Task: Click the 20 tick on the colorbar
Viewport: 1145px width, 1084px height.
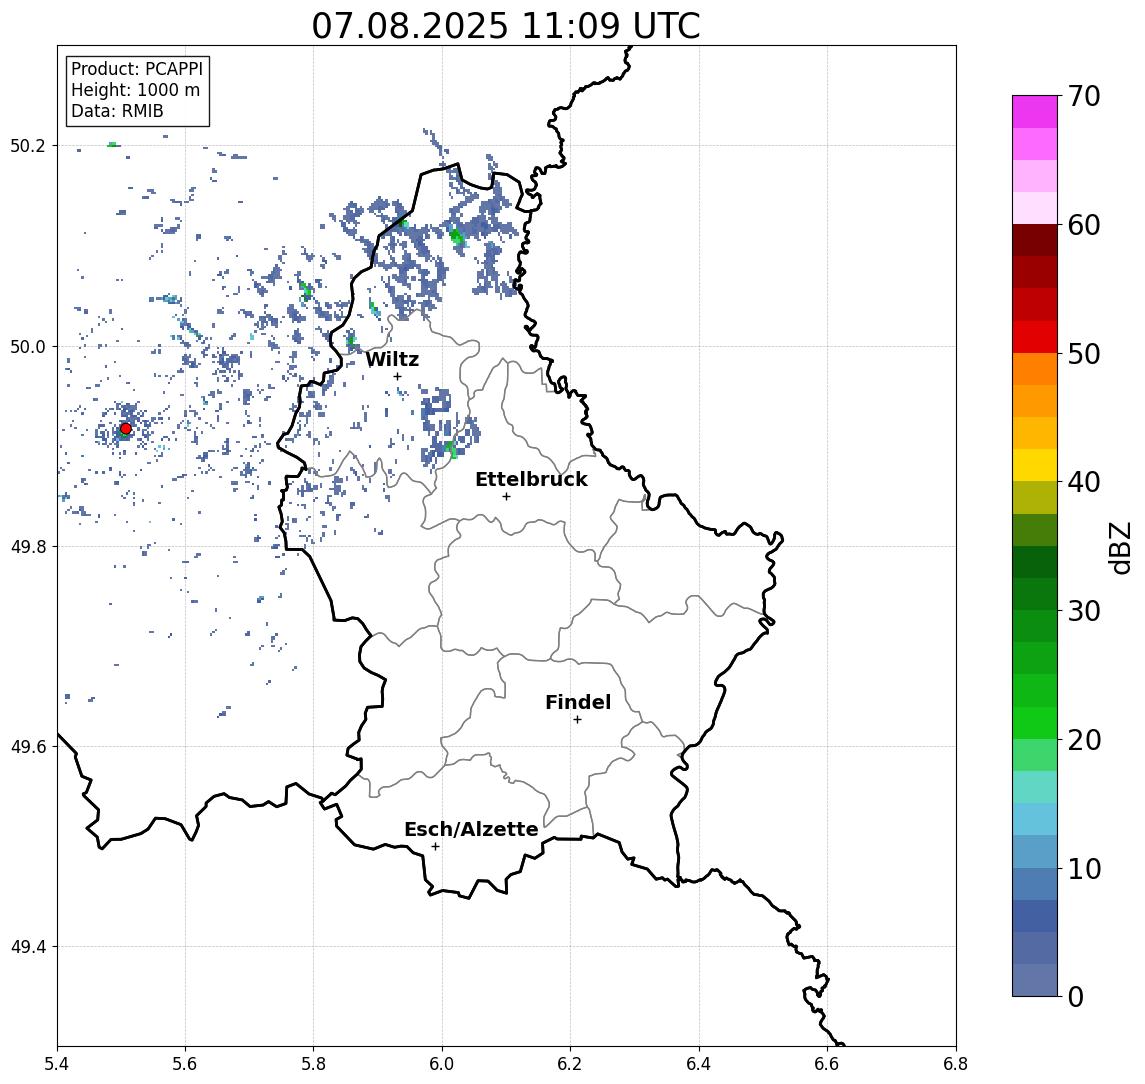Action: (x=1084, y=739)
